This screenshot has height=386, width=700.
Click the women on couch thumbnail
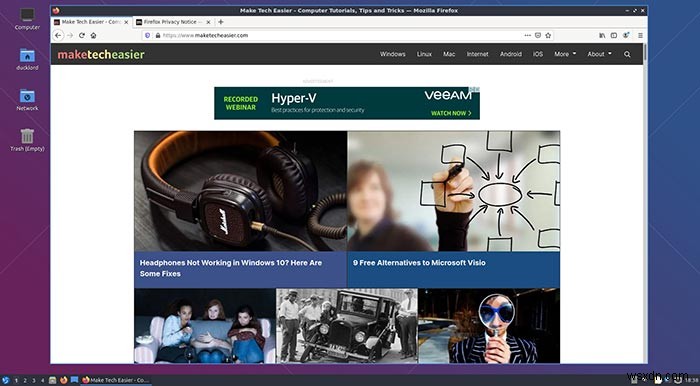(x=205, y=326)
